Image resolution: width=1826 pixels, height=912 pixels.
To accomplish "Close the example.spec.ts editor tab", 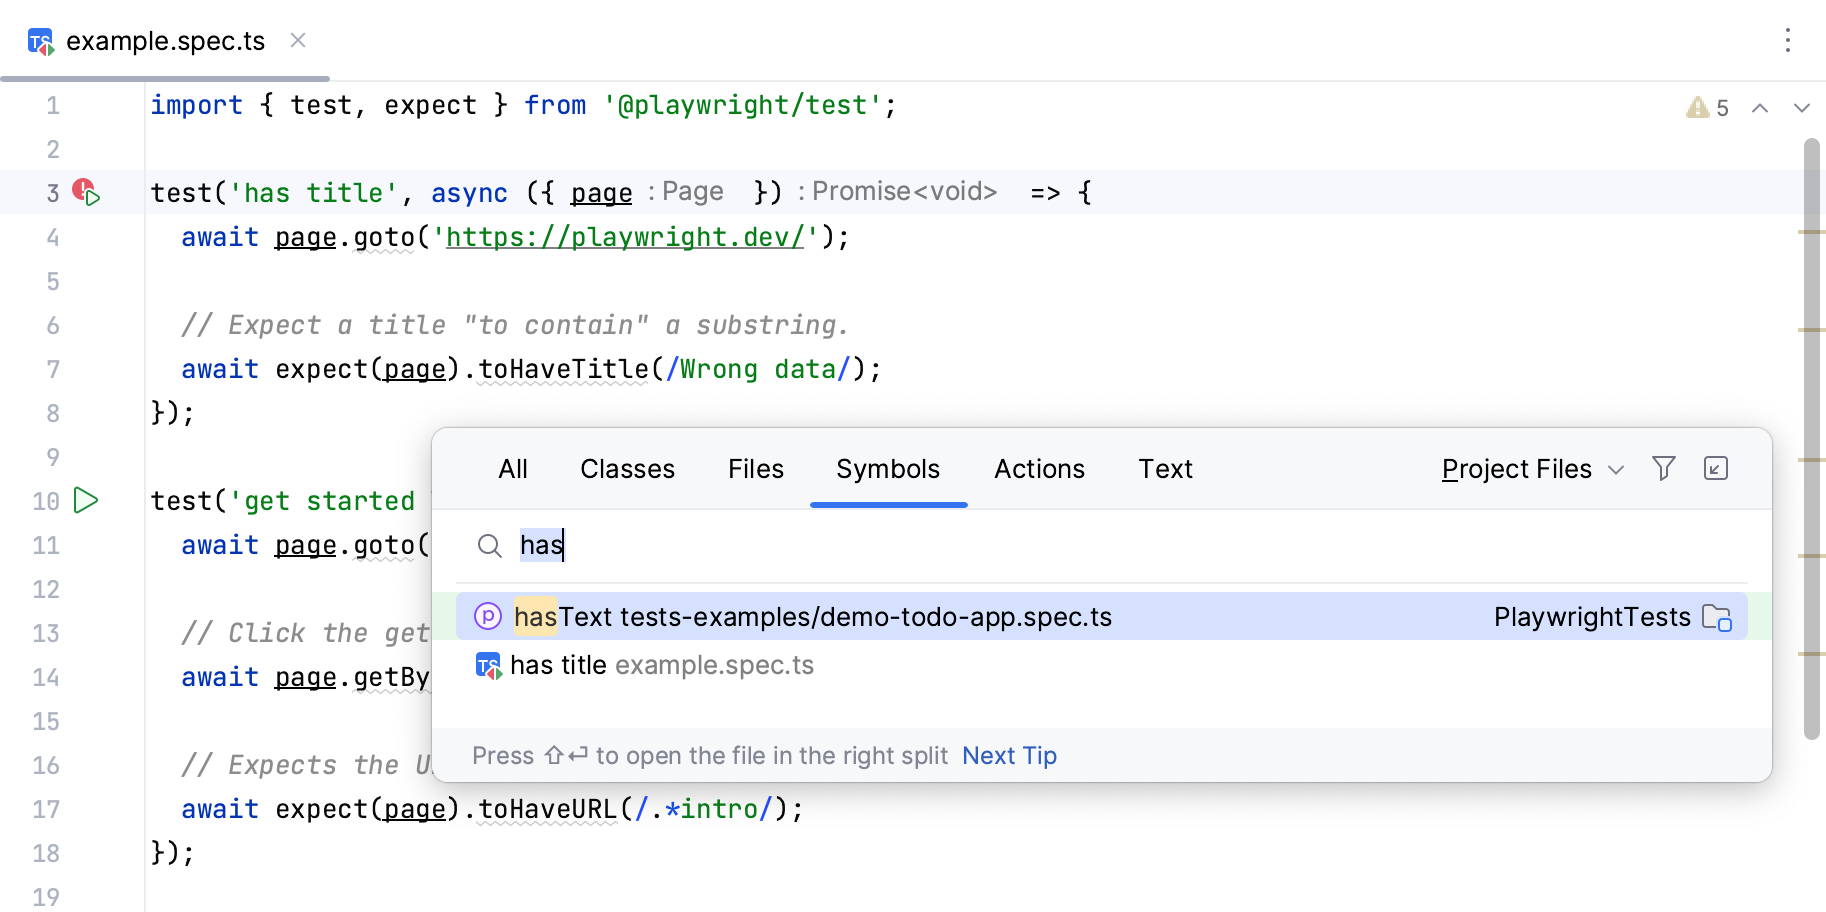I will [297, 40].
